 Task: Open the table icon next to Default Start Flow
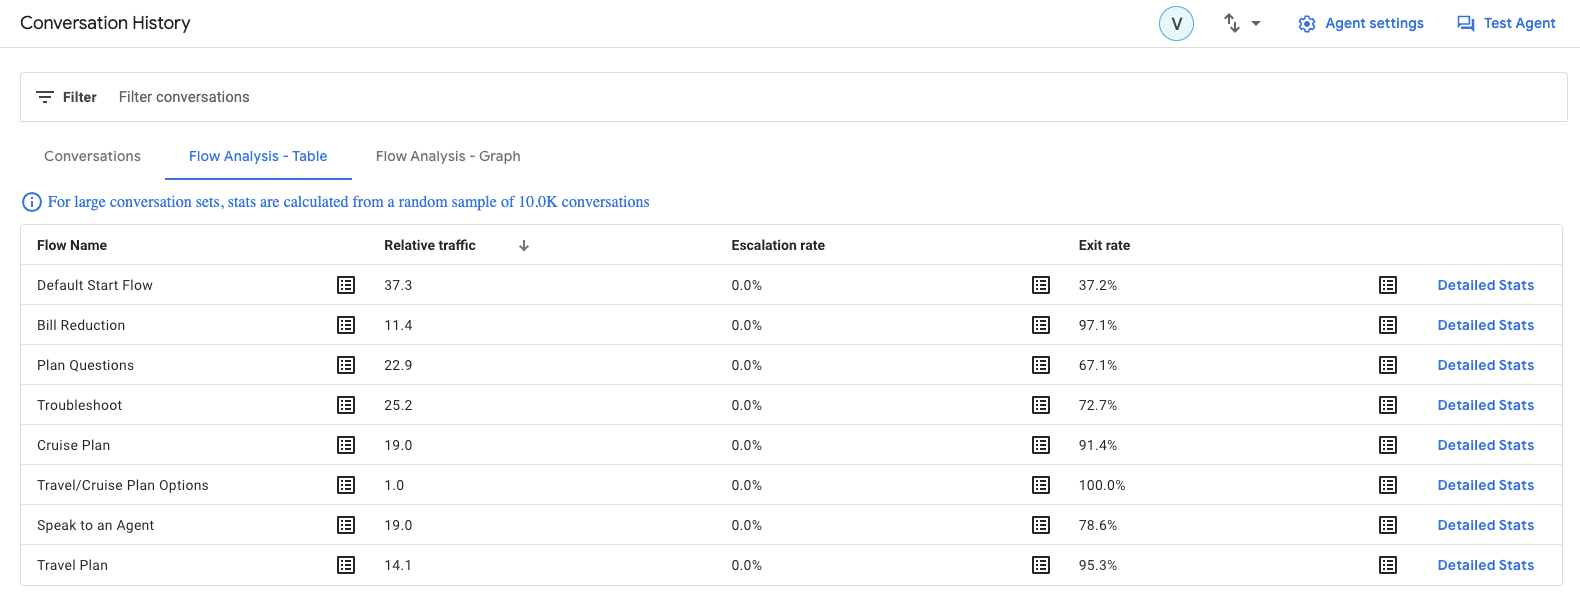[346, 285]
